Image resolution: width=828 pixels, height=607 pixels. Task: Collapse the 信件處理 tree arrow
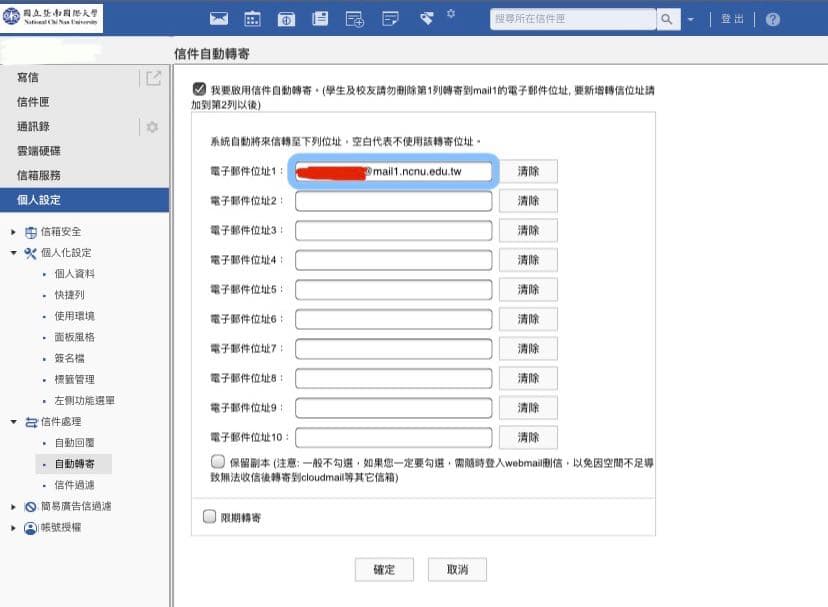[14, 422]
